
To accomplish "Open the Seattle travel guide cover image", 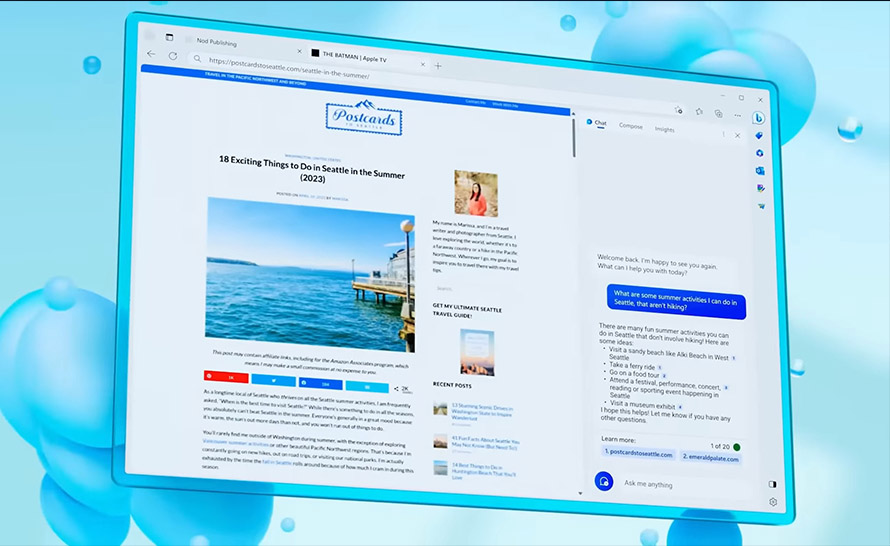I will [477, 352].
